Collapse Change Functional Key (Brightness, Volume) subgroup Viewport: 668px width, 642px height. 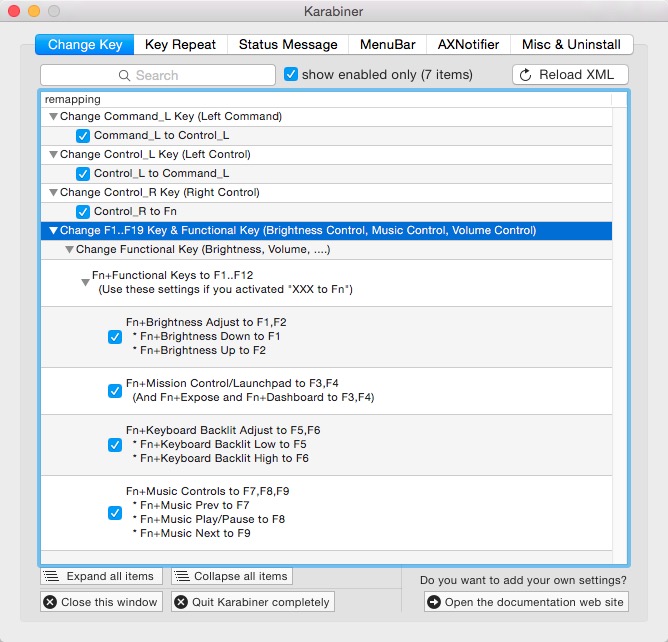[69, 249]
